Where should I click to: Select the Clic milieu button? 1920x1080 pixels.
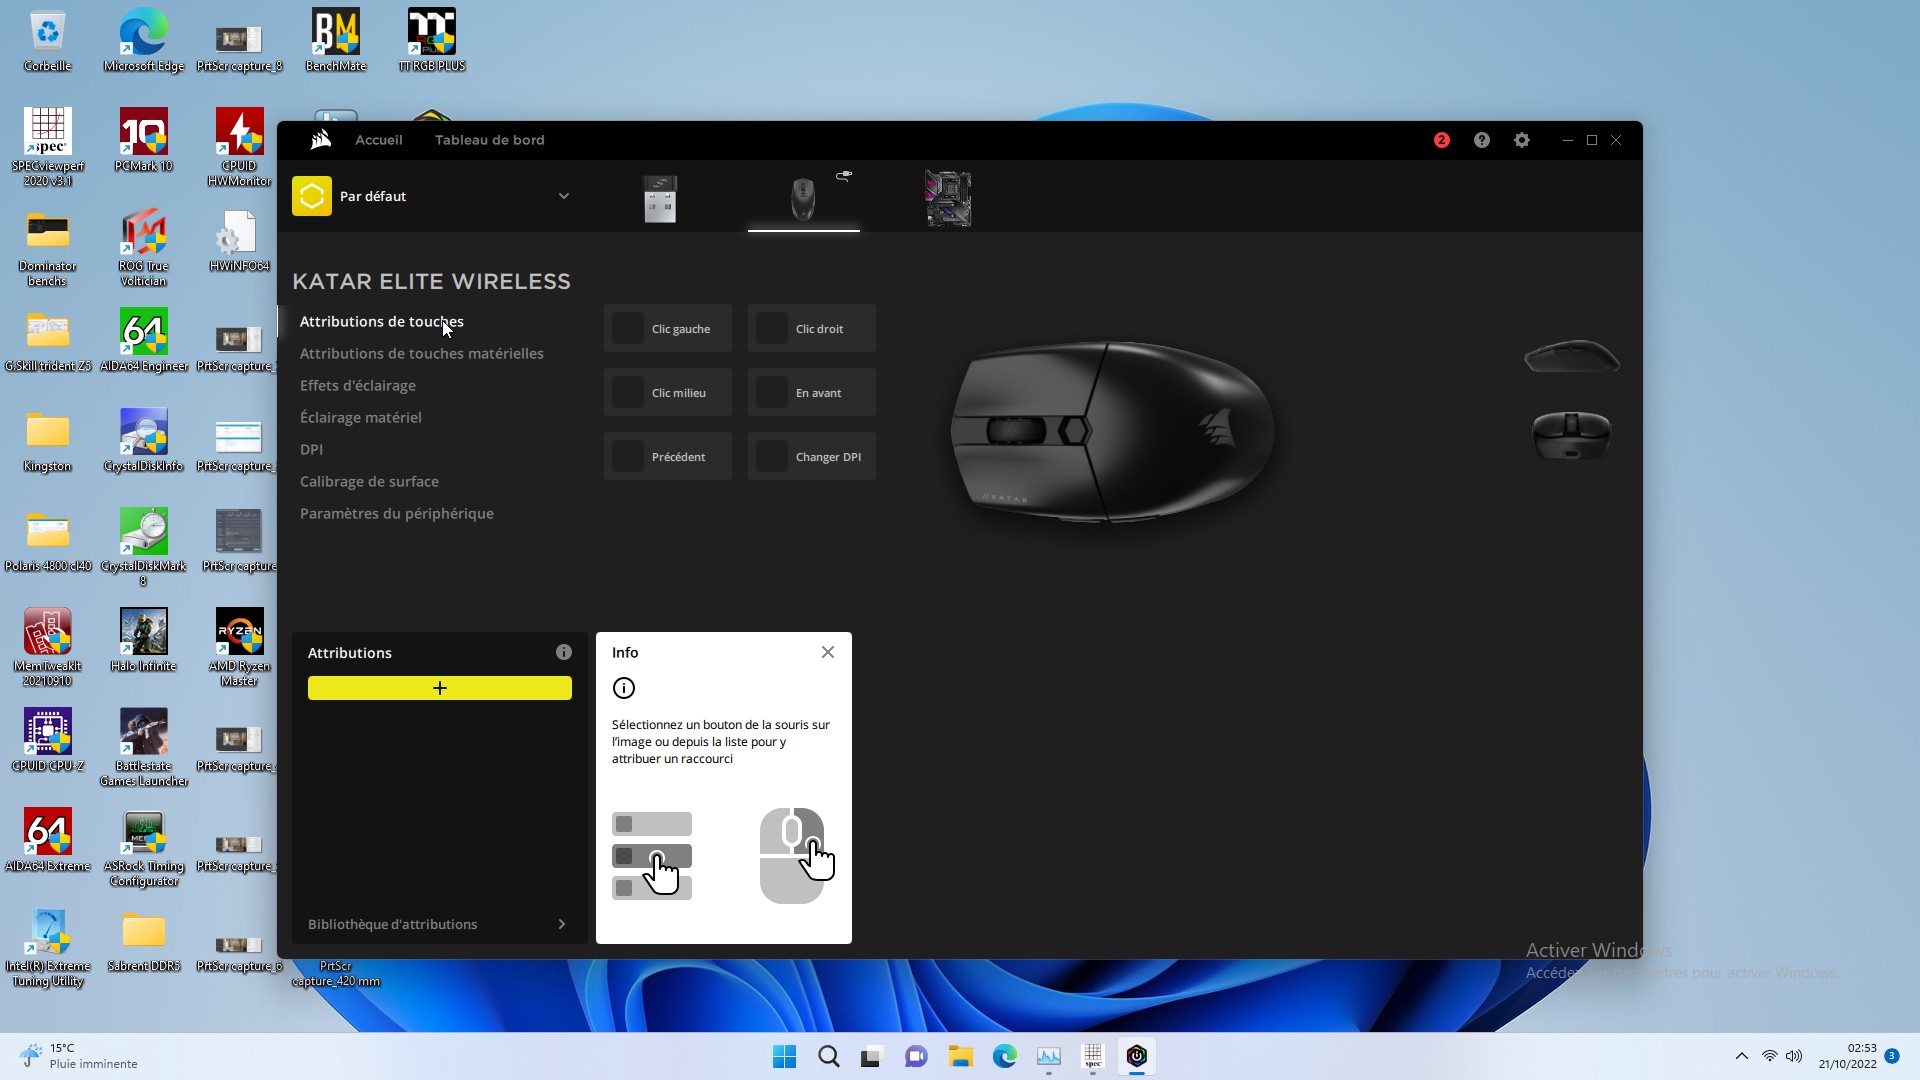(668, 392)
